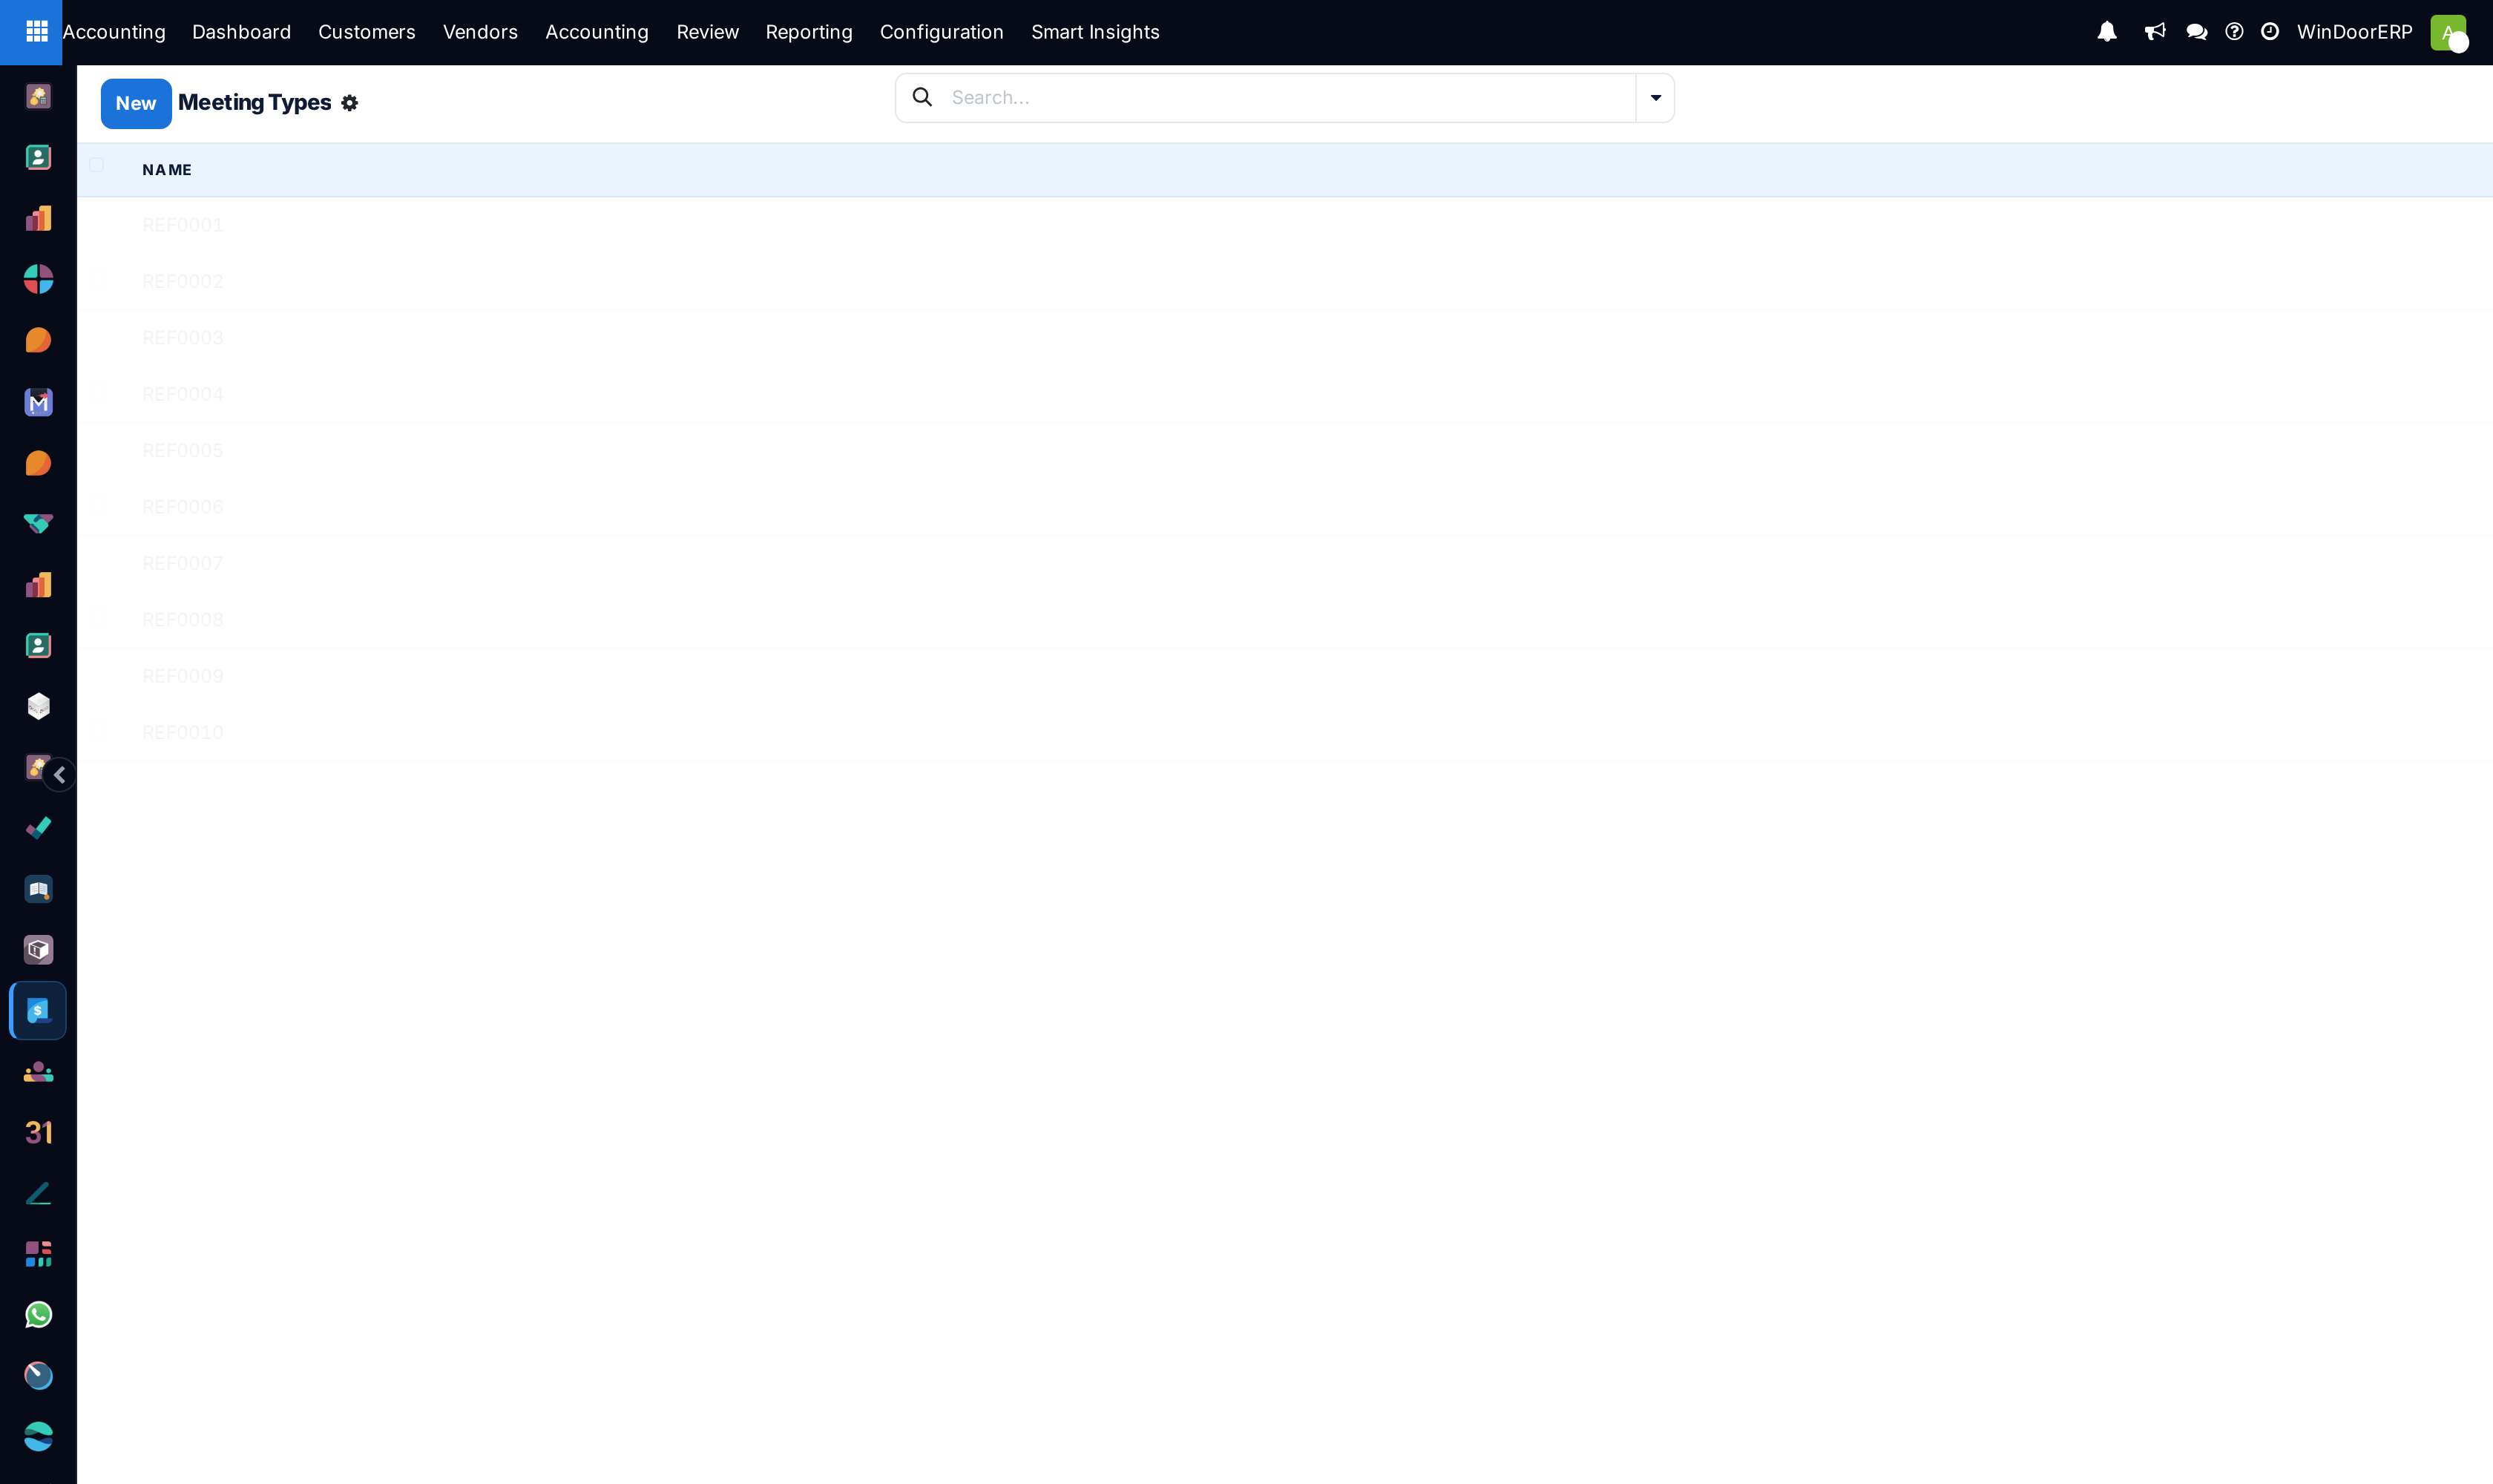The image size is (2493, 1484).
Task: Open the Reporting menu
Action: [808, 32]
